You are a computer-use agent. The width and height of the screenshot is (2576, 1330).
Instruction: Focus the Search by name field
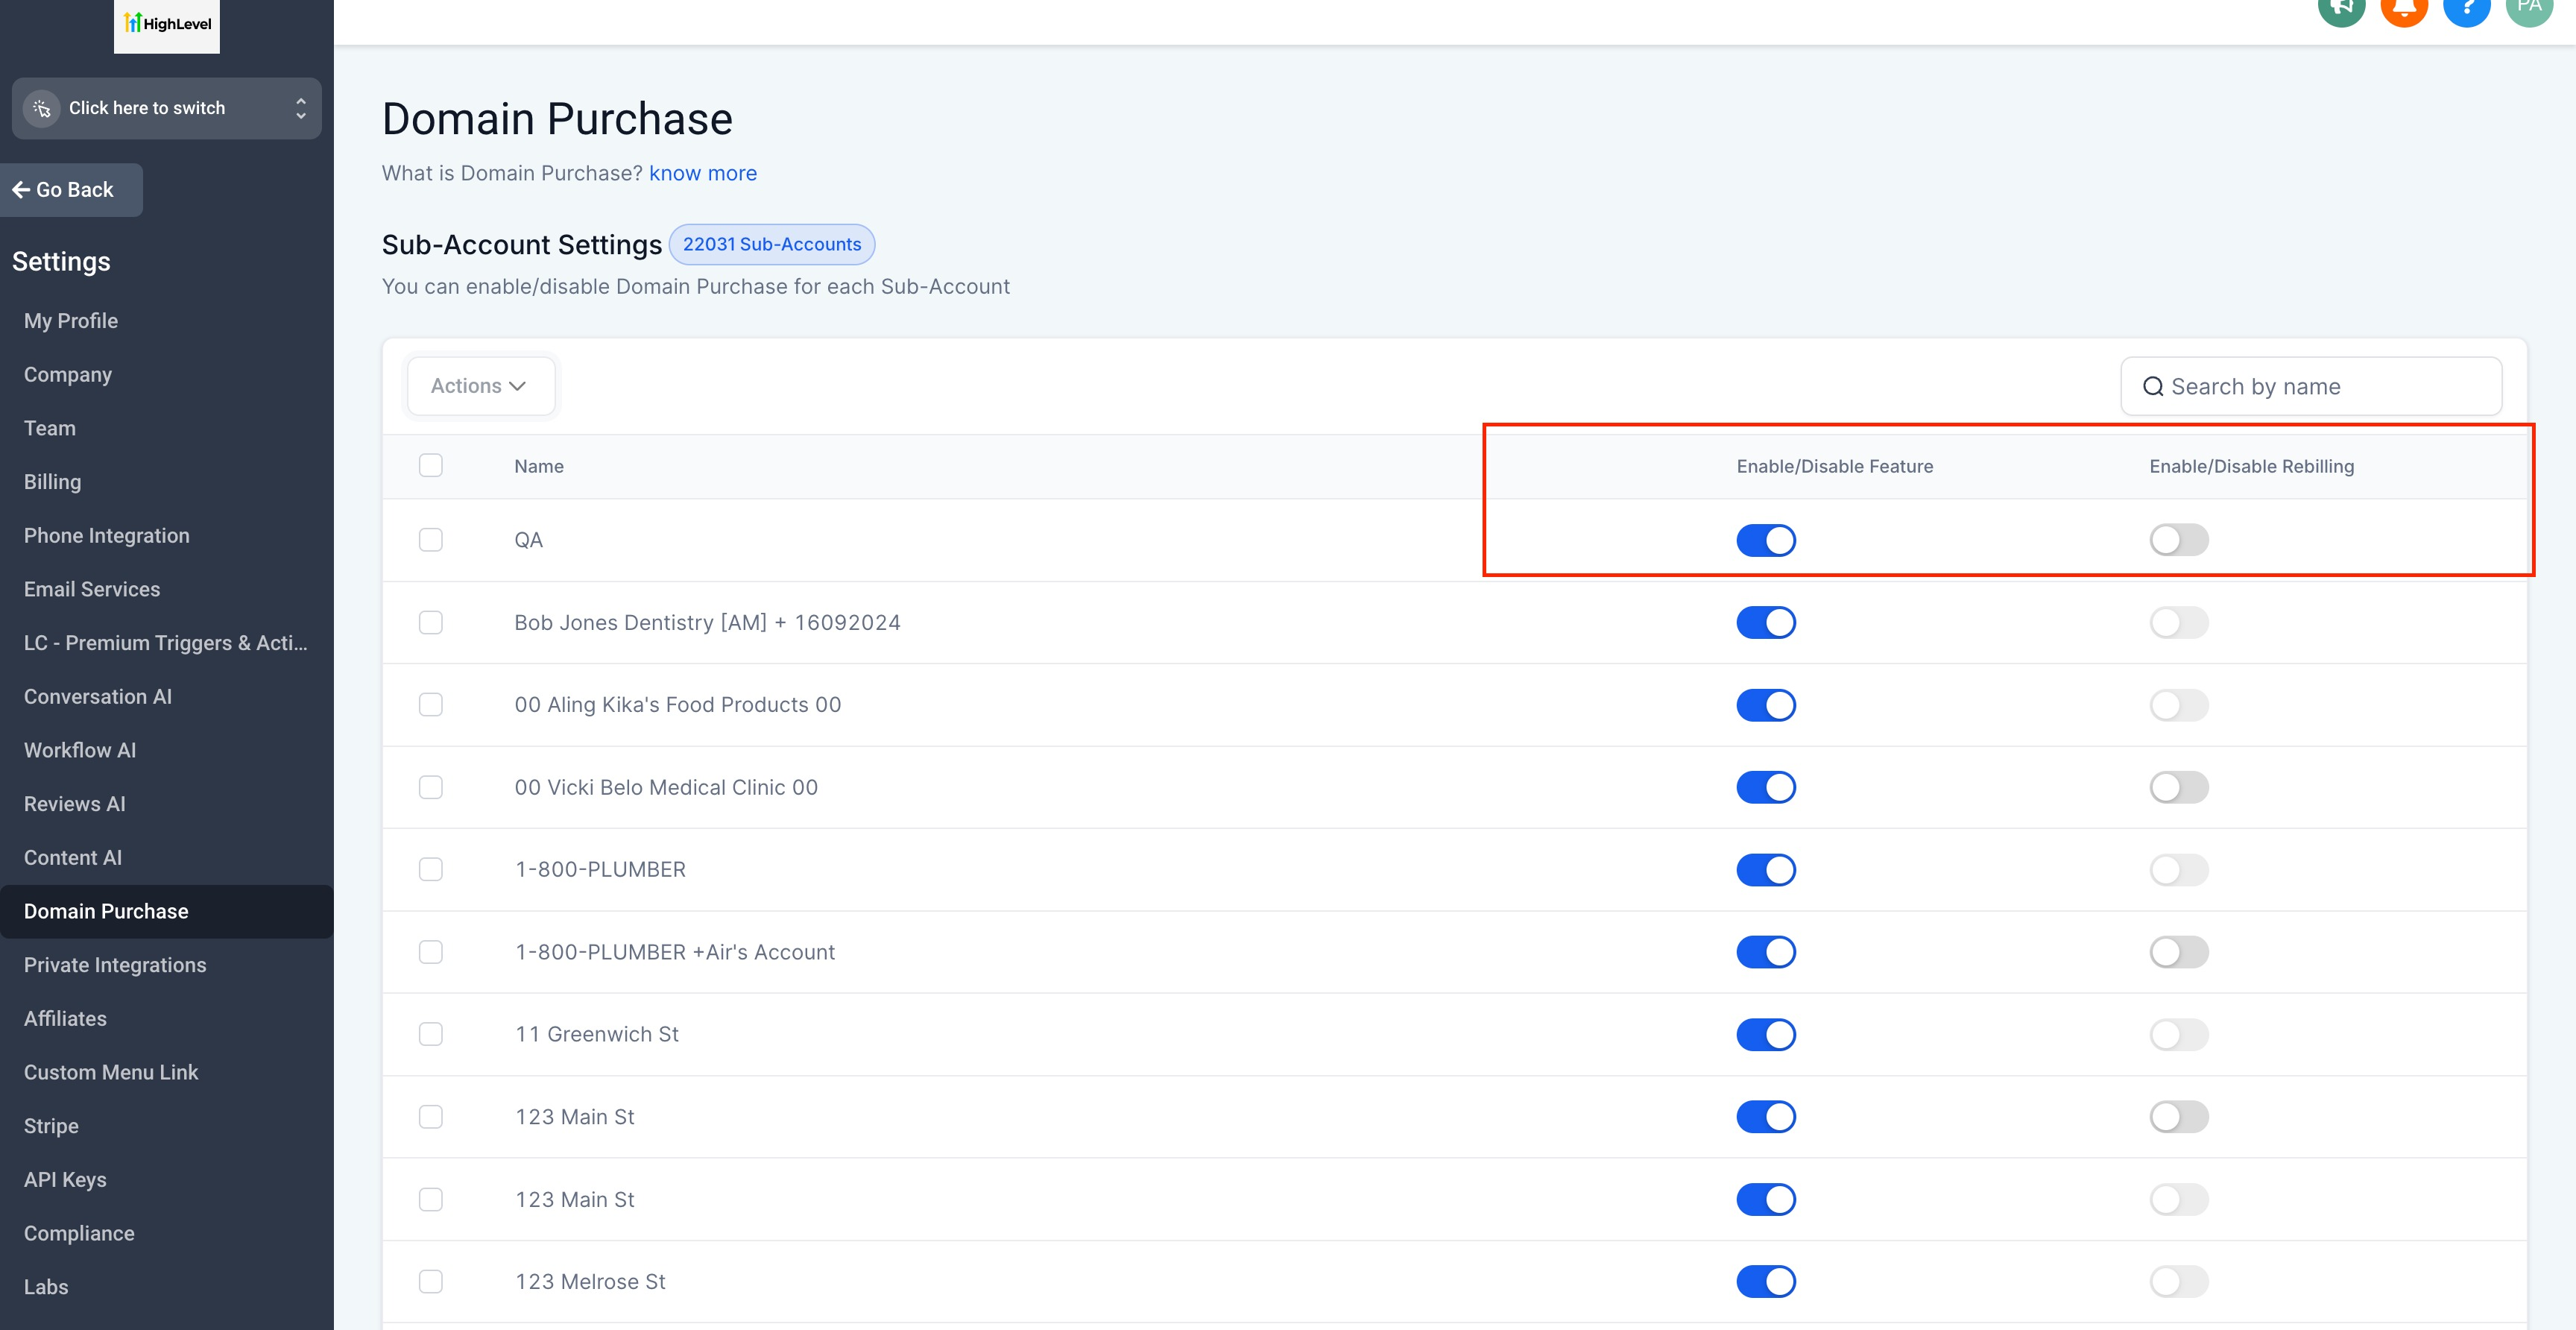point(2320,387)
